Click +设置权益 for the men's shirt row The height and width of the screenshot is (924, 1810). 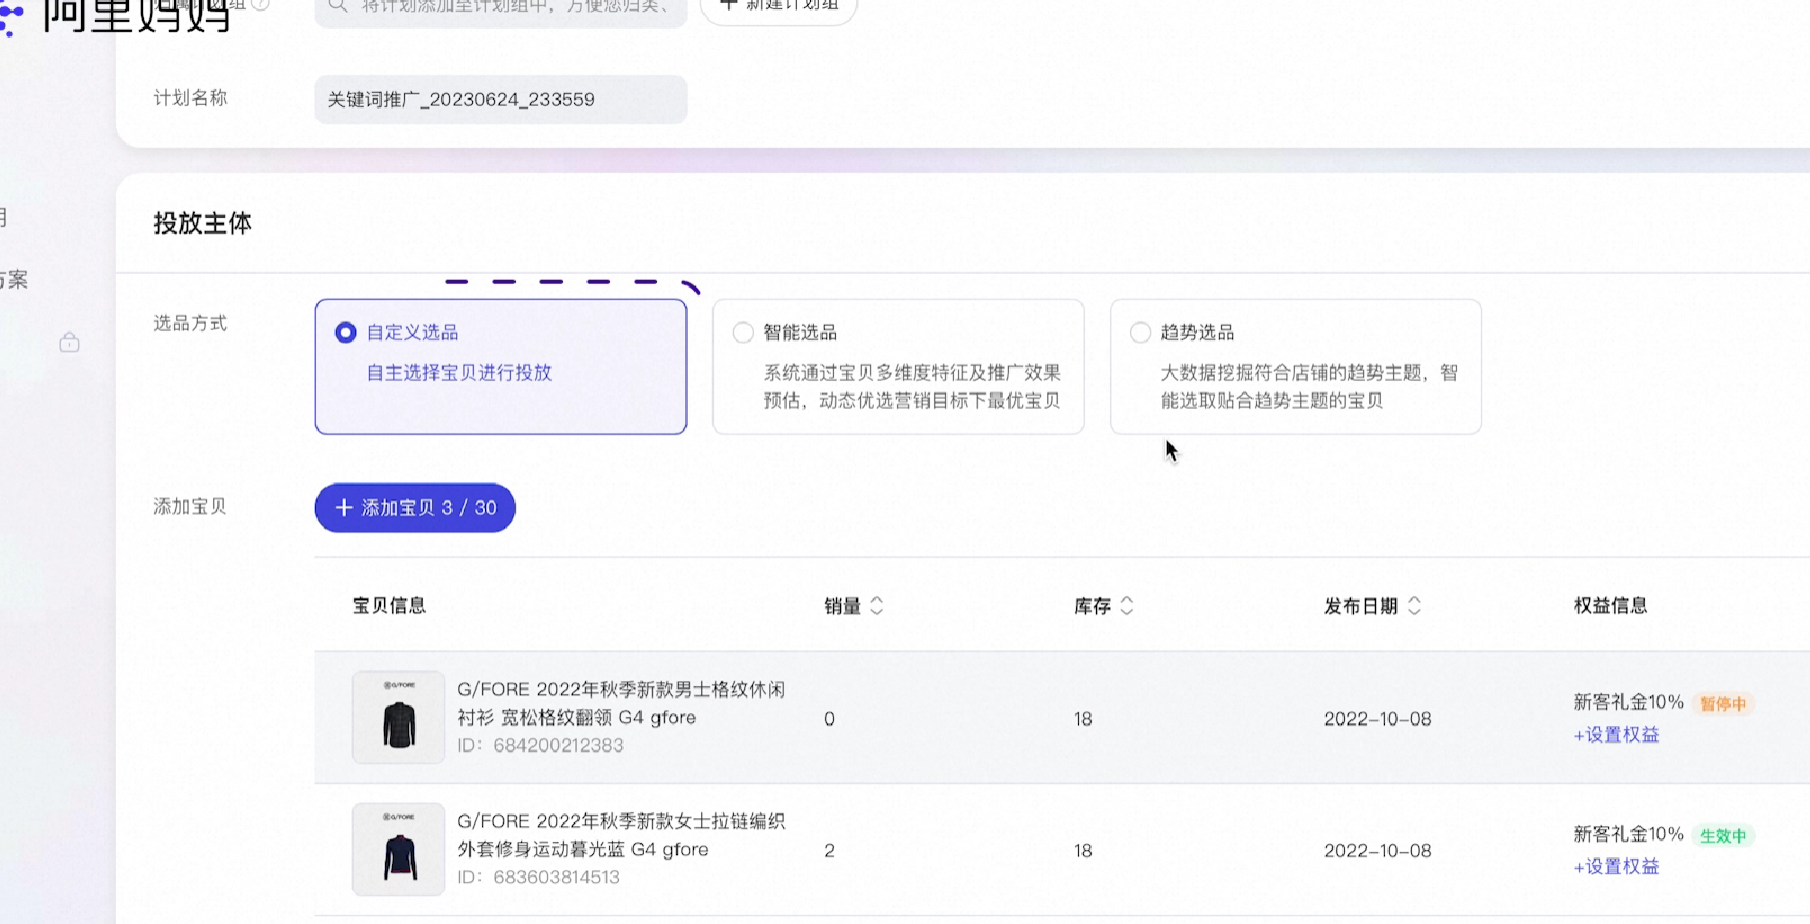(x=1616, y=735)
